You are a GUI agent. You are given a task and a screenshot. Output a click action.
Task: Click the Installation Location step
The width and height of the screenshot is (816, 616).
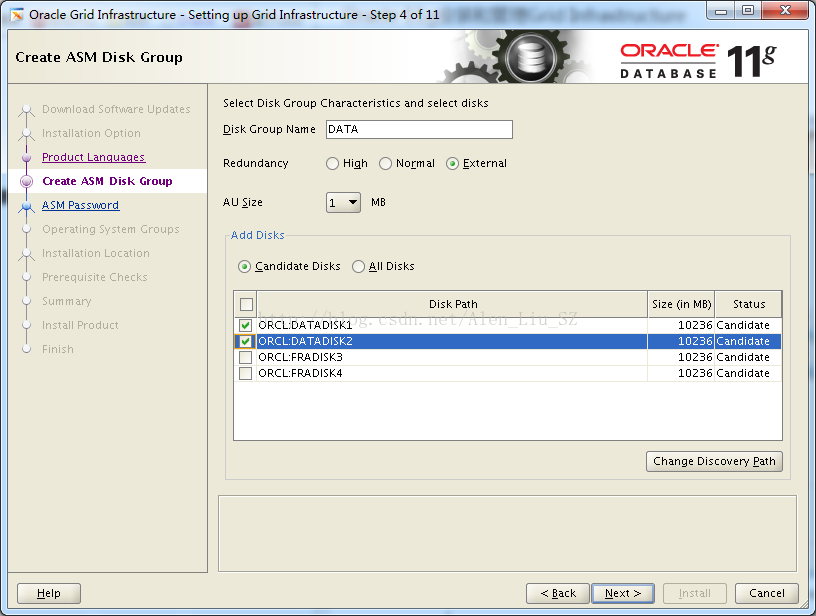[96, 253]
